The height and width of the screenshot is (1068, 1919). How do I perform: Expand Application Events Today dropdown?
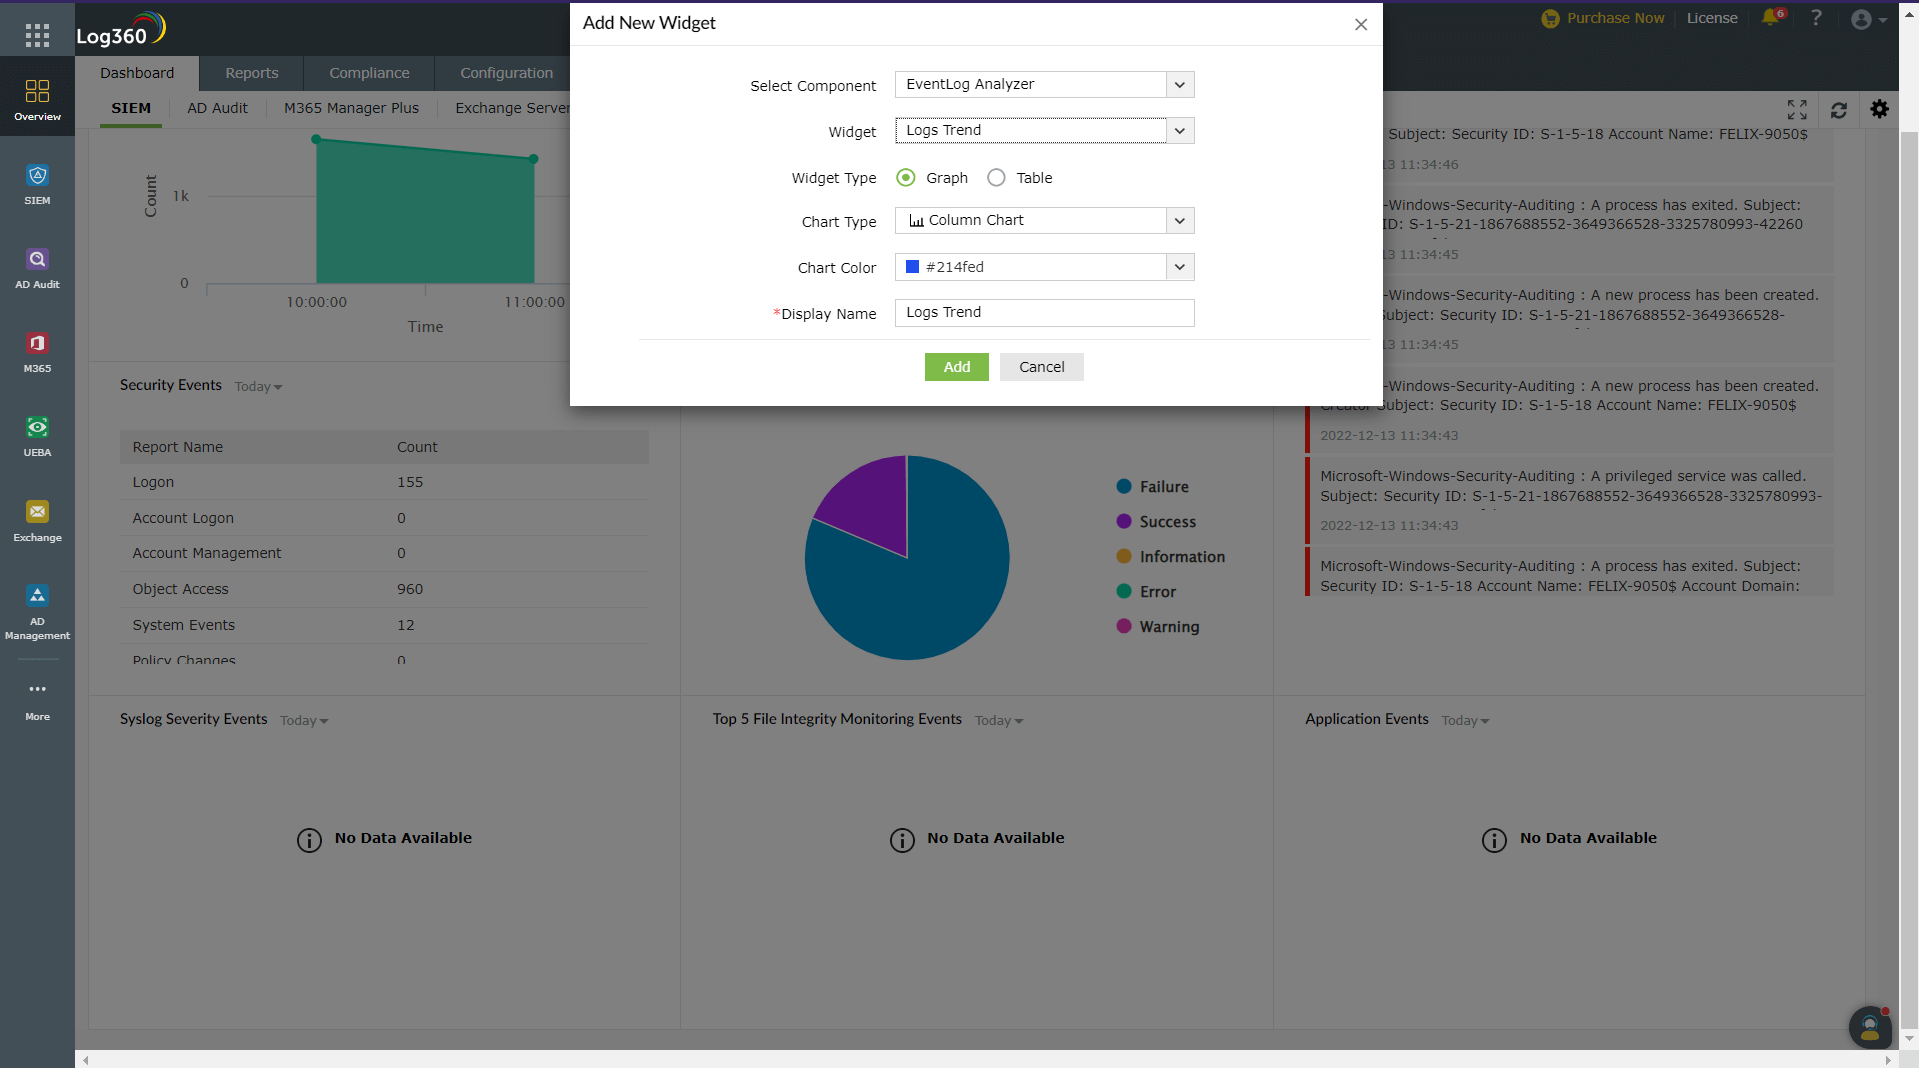coord(1465,721)
